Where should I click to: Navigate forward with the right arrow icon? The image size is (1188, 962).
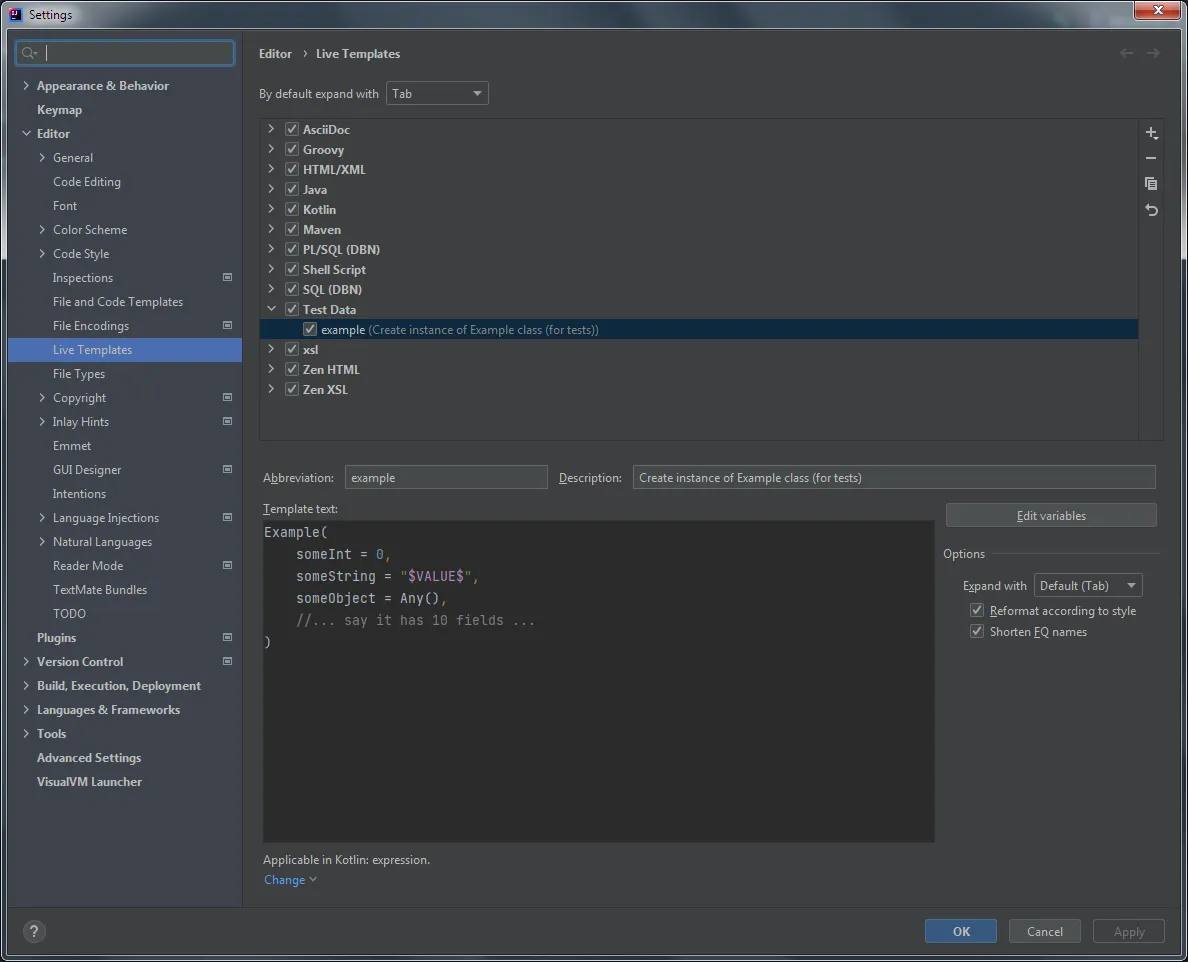1153,53
